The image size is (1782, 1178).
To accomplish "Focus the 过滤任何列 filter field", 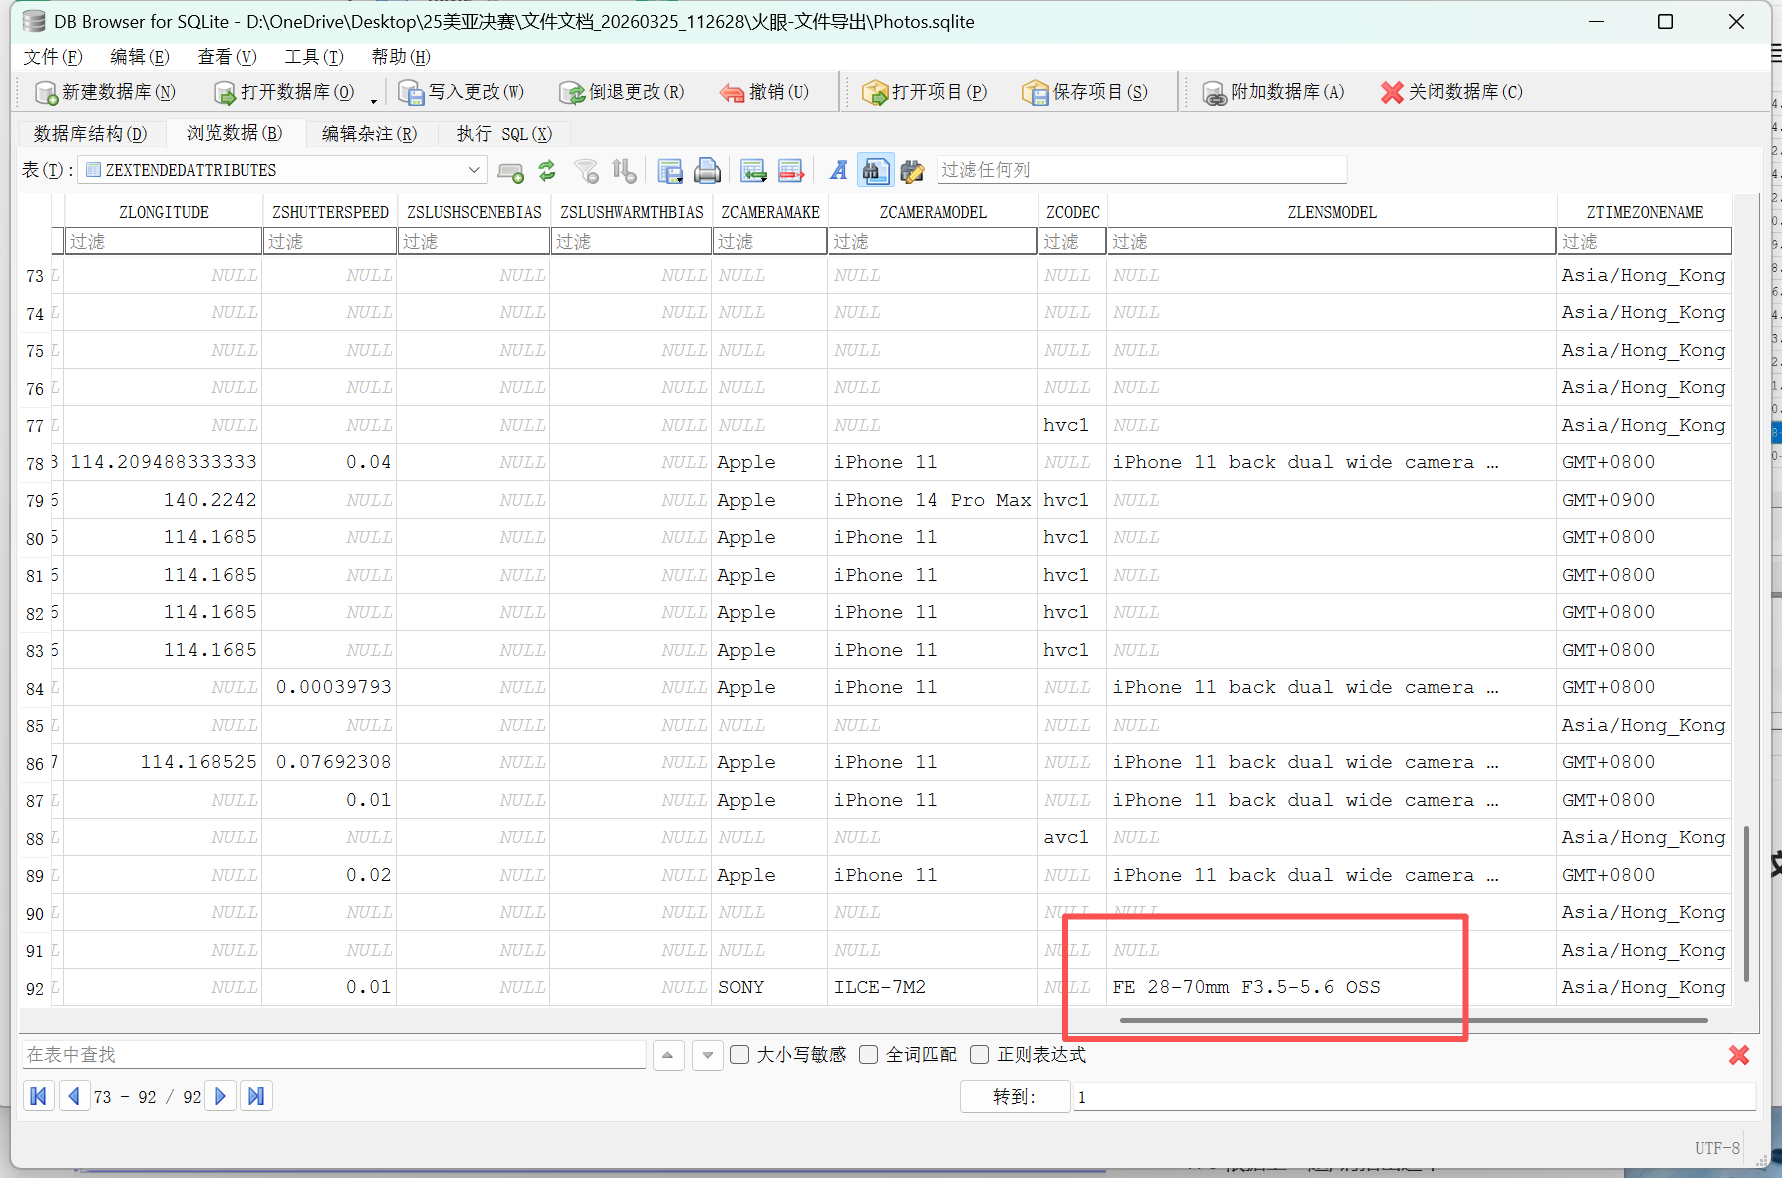I will [x=1141, y=170].
